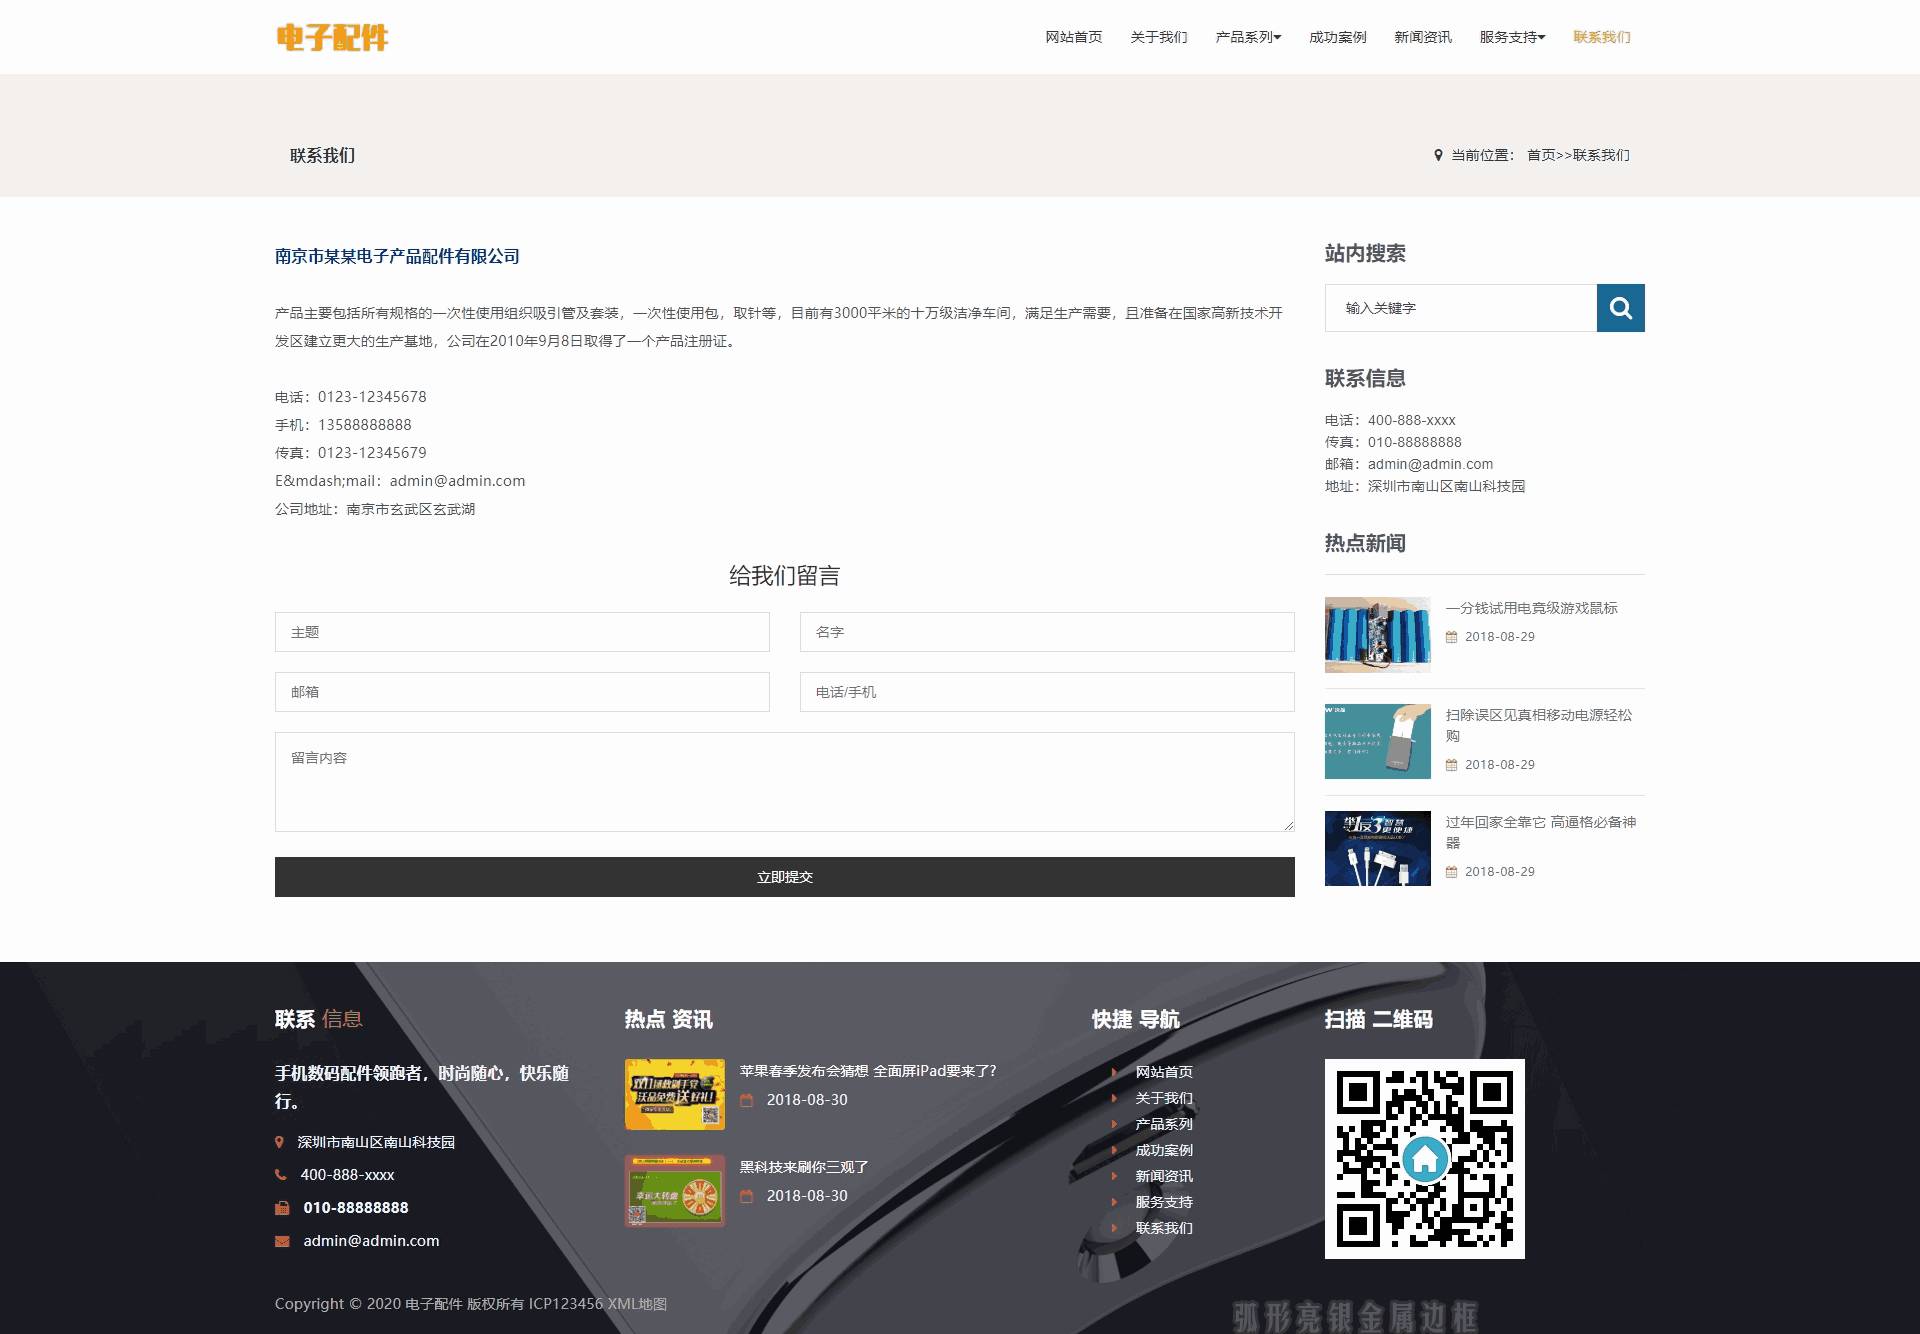Open news link 一分钱试用电竞级游戏鼠标
The width and height of the screenshot is (1920, 1334).
[1530, 608]
